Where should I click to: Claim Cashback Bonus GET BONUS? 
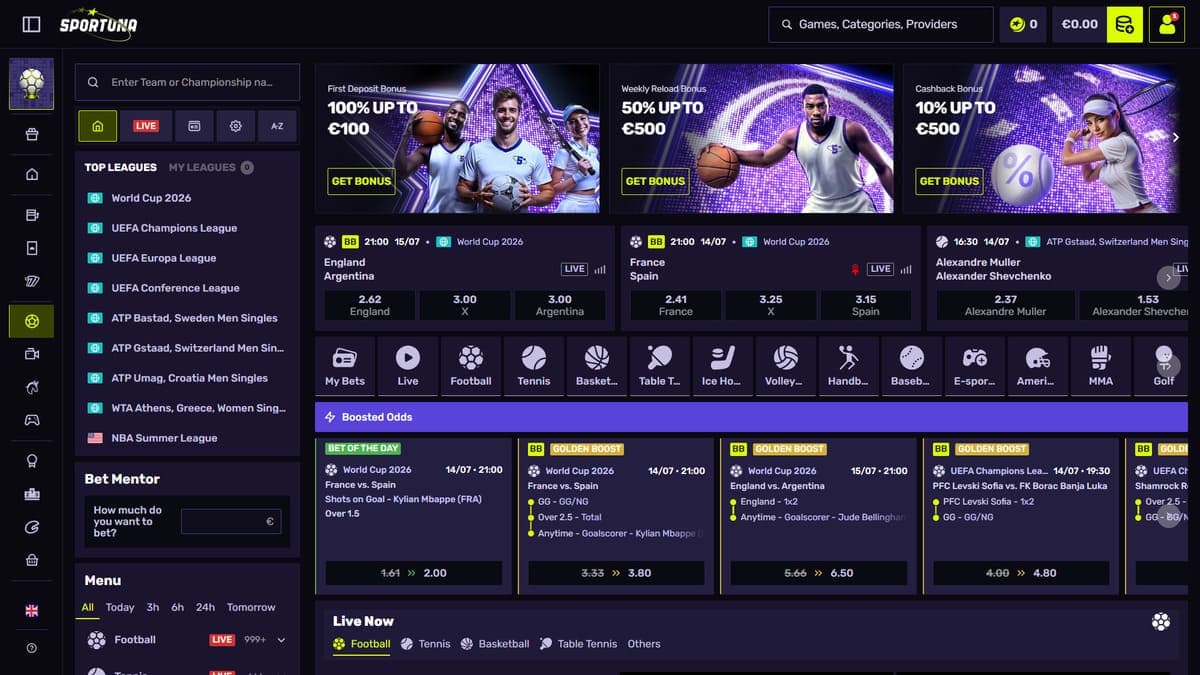click(949, 181)
